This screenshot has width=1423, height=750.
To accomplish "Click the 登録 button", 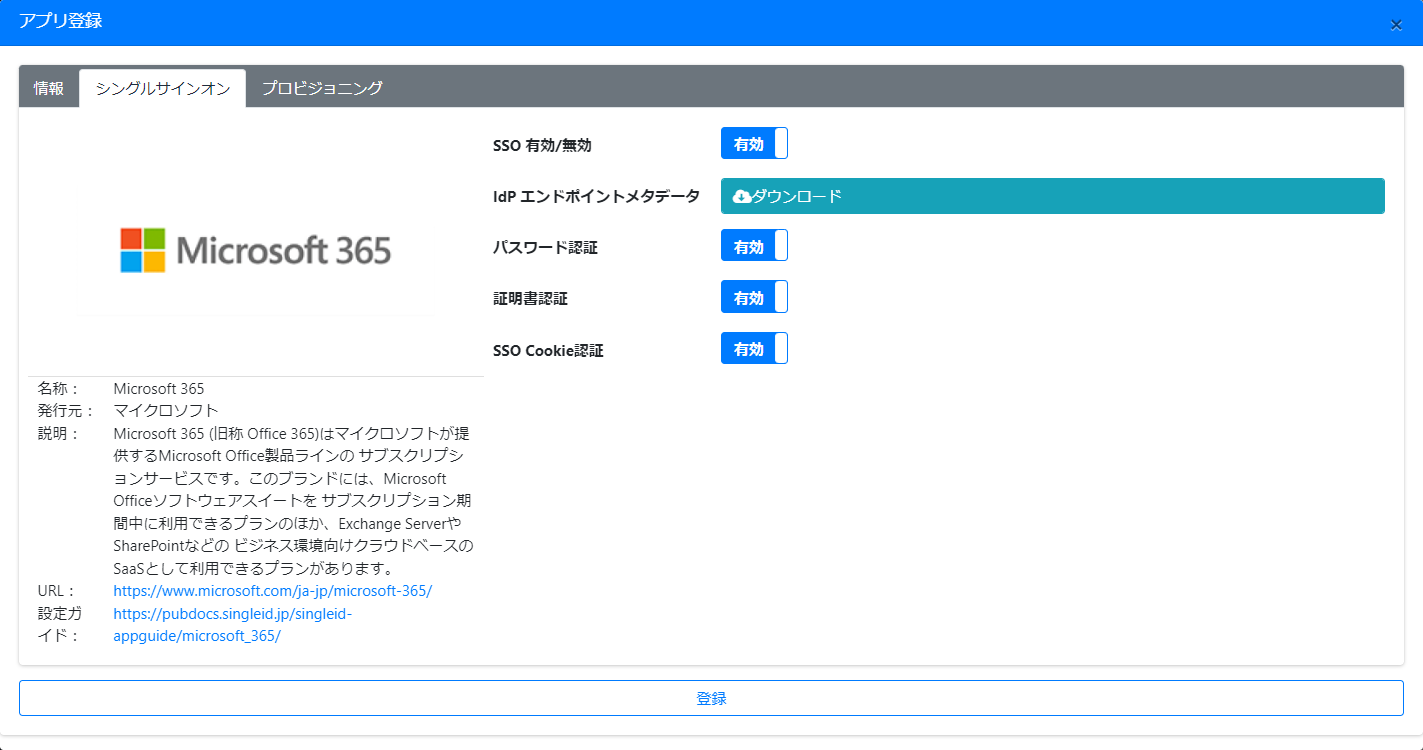I will tap(711, 698).
